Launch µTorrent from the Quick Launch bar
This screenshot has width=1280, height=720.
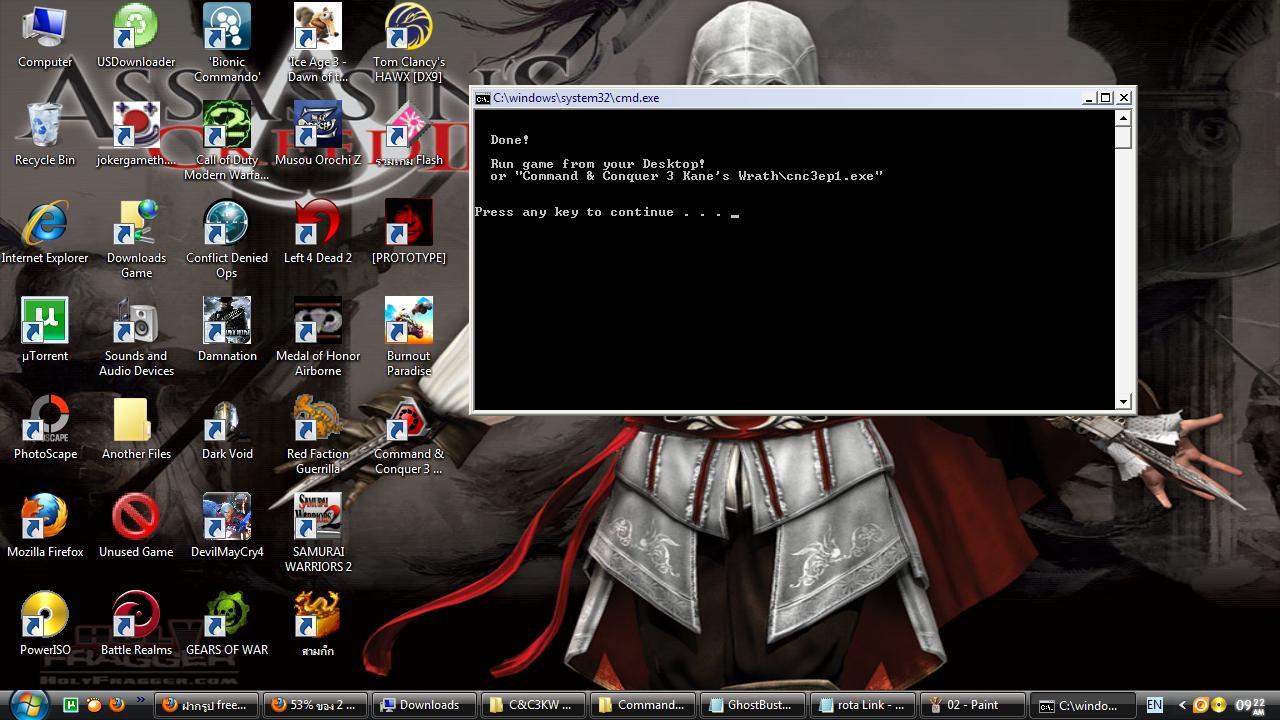(x=71, y=705)
